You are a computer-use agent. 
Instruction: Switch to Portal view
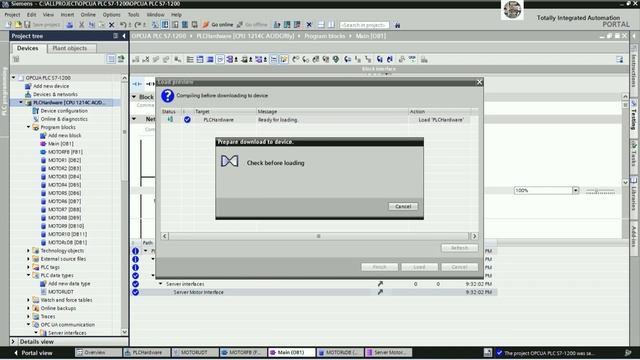click(33, 353)
